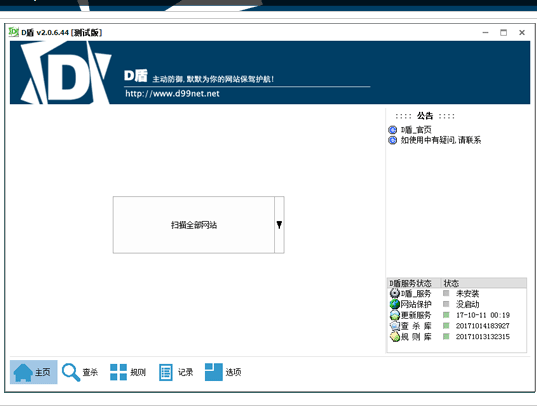Image resolution: width=537 pixels, height=419 pixels.
Task: Open the 如使用中有疑问,请联系 announcement link
Action: [x=441, y=140]
